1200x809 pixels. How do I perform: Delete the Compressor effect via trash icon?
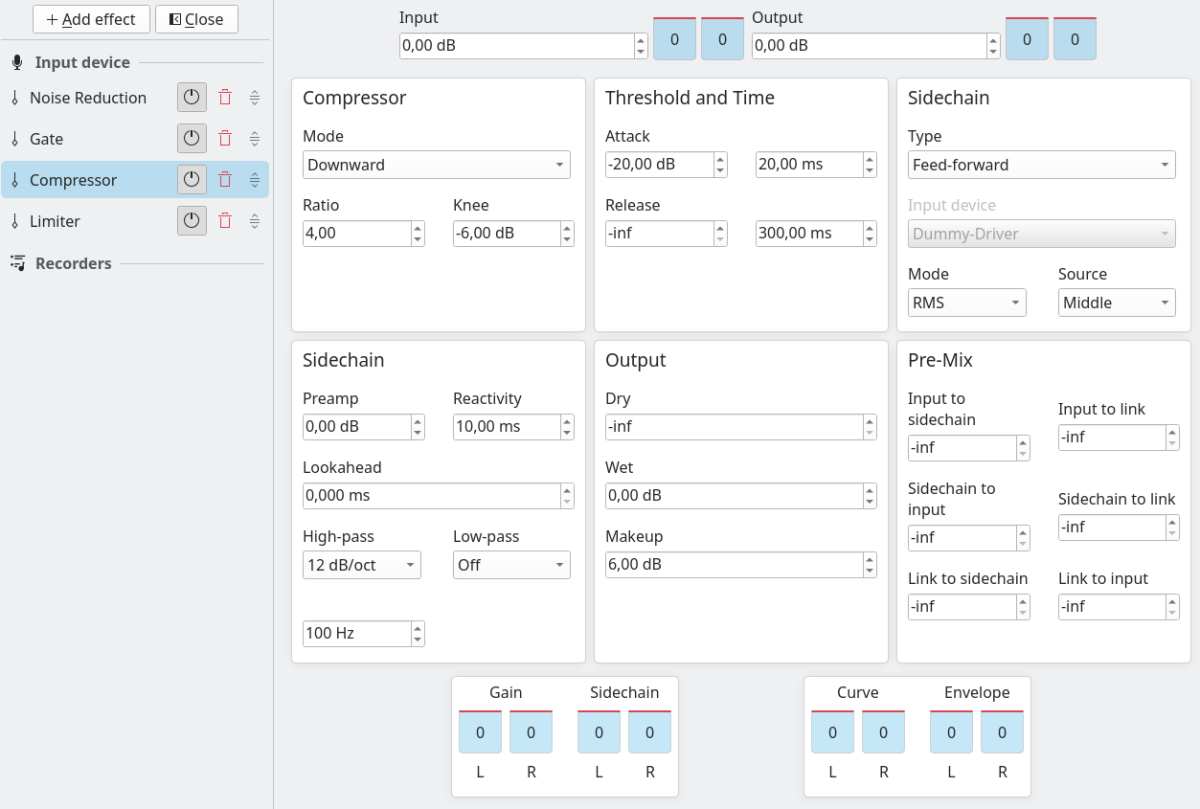click(x=225, y=179)
